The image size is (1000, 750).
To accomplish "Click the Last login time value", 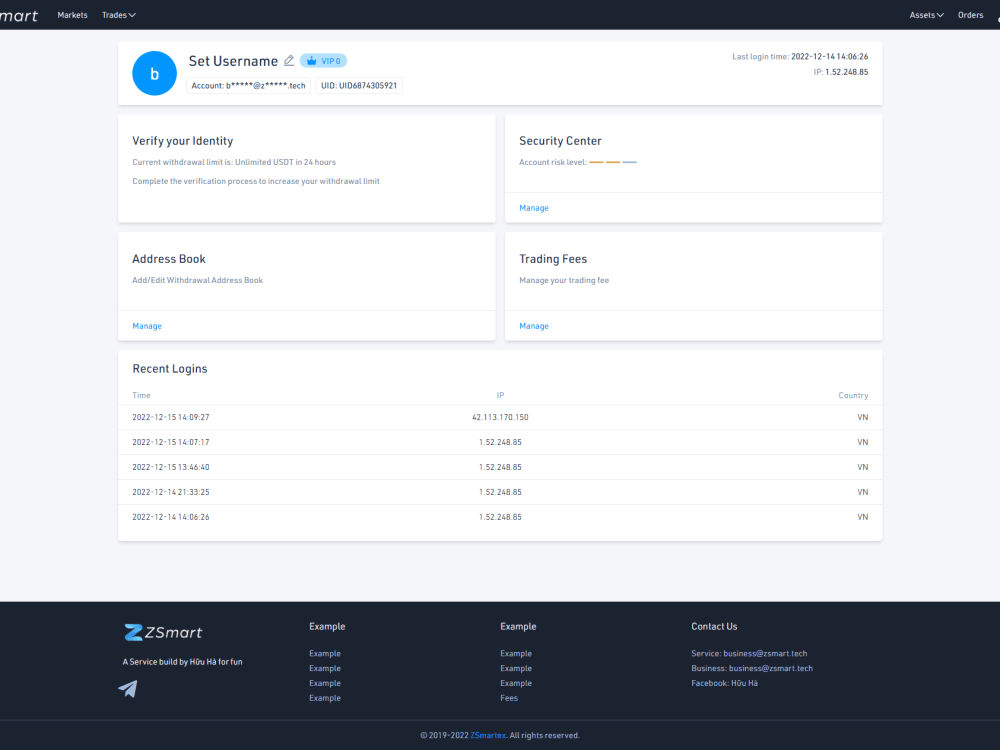I will tap(829, 57).
